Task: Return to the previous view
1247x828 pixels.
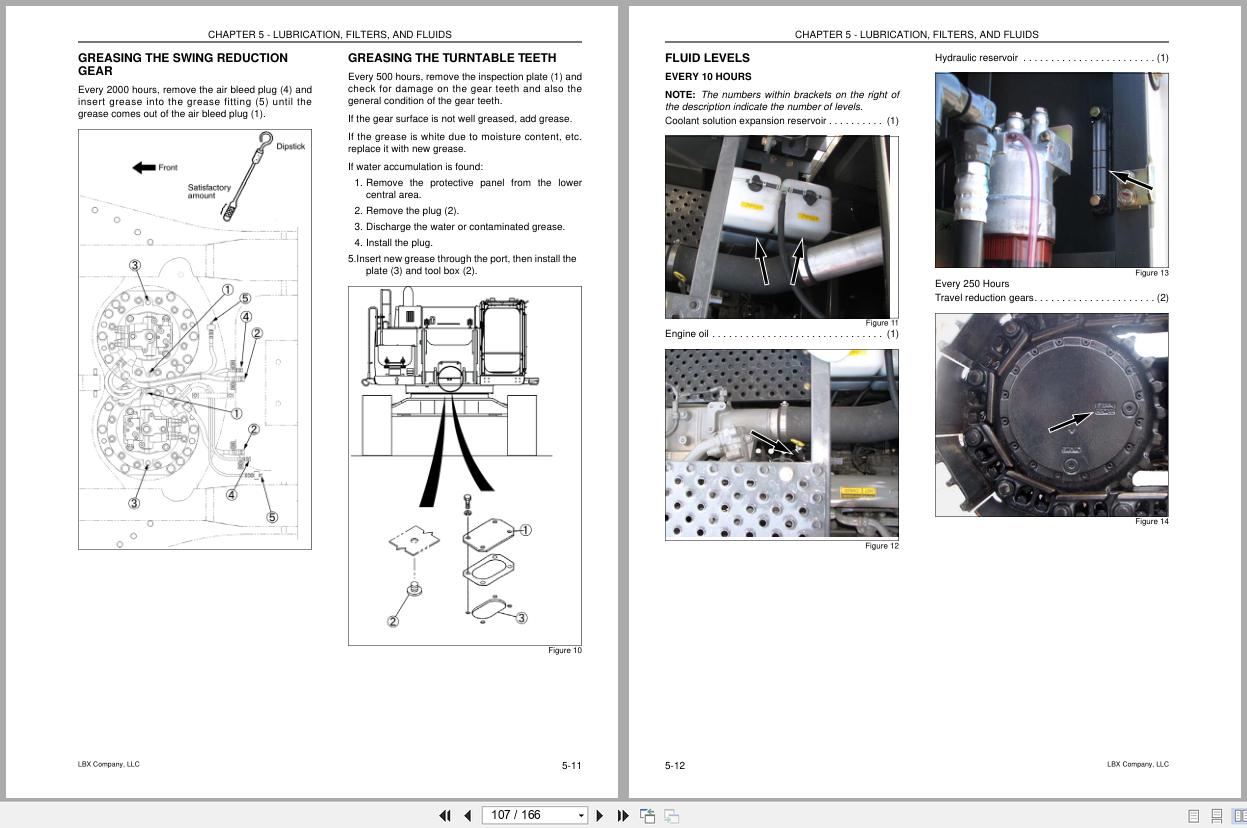Action: click(647, 815)
